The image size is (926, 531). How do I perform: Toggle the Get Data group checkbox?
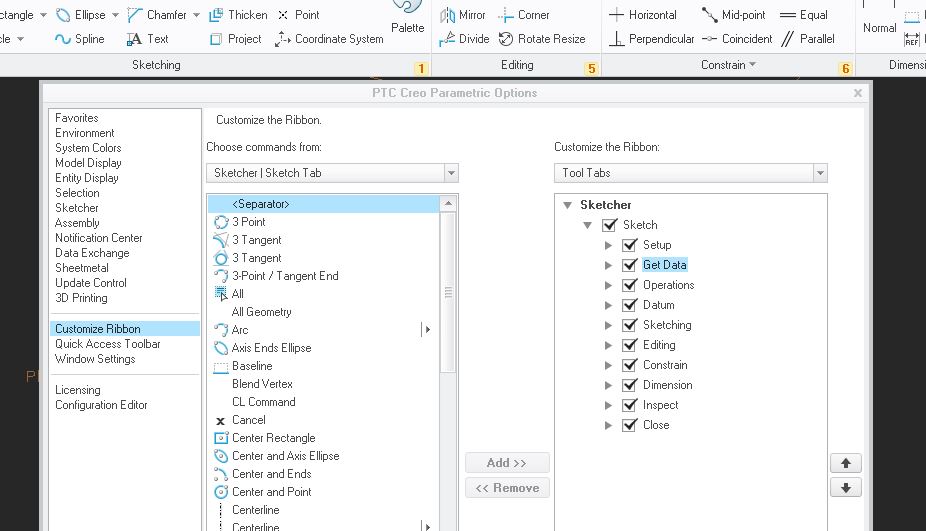[x=630, y=265]
